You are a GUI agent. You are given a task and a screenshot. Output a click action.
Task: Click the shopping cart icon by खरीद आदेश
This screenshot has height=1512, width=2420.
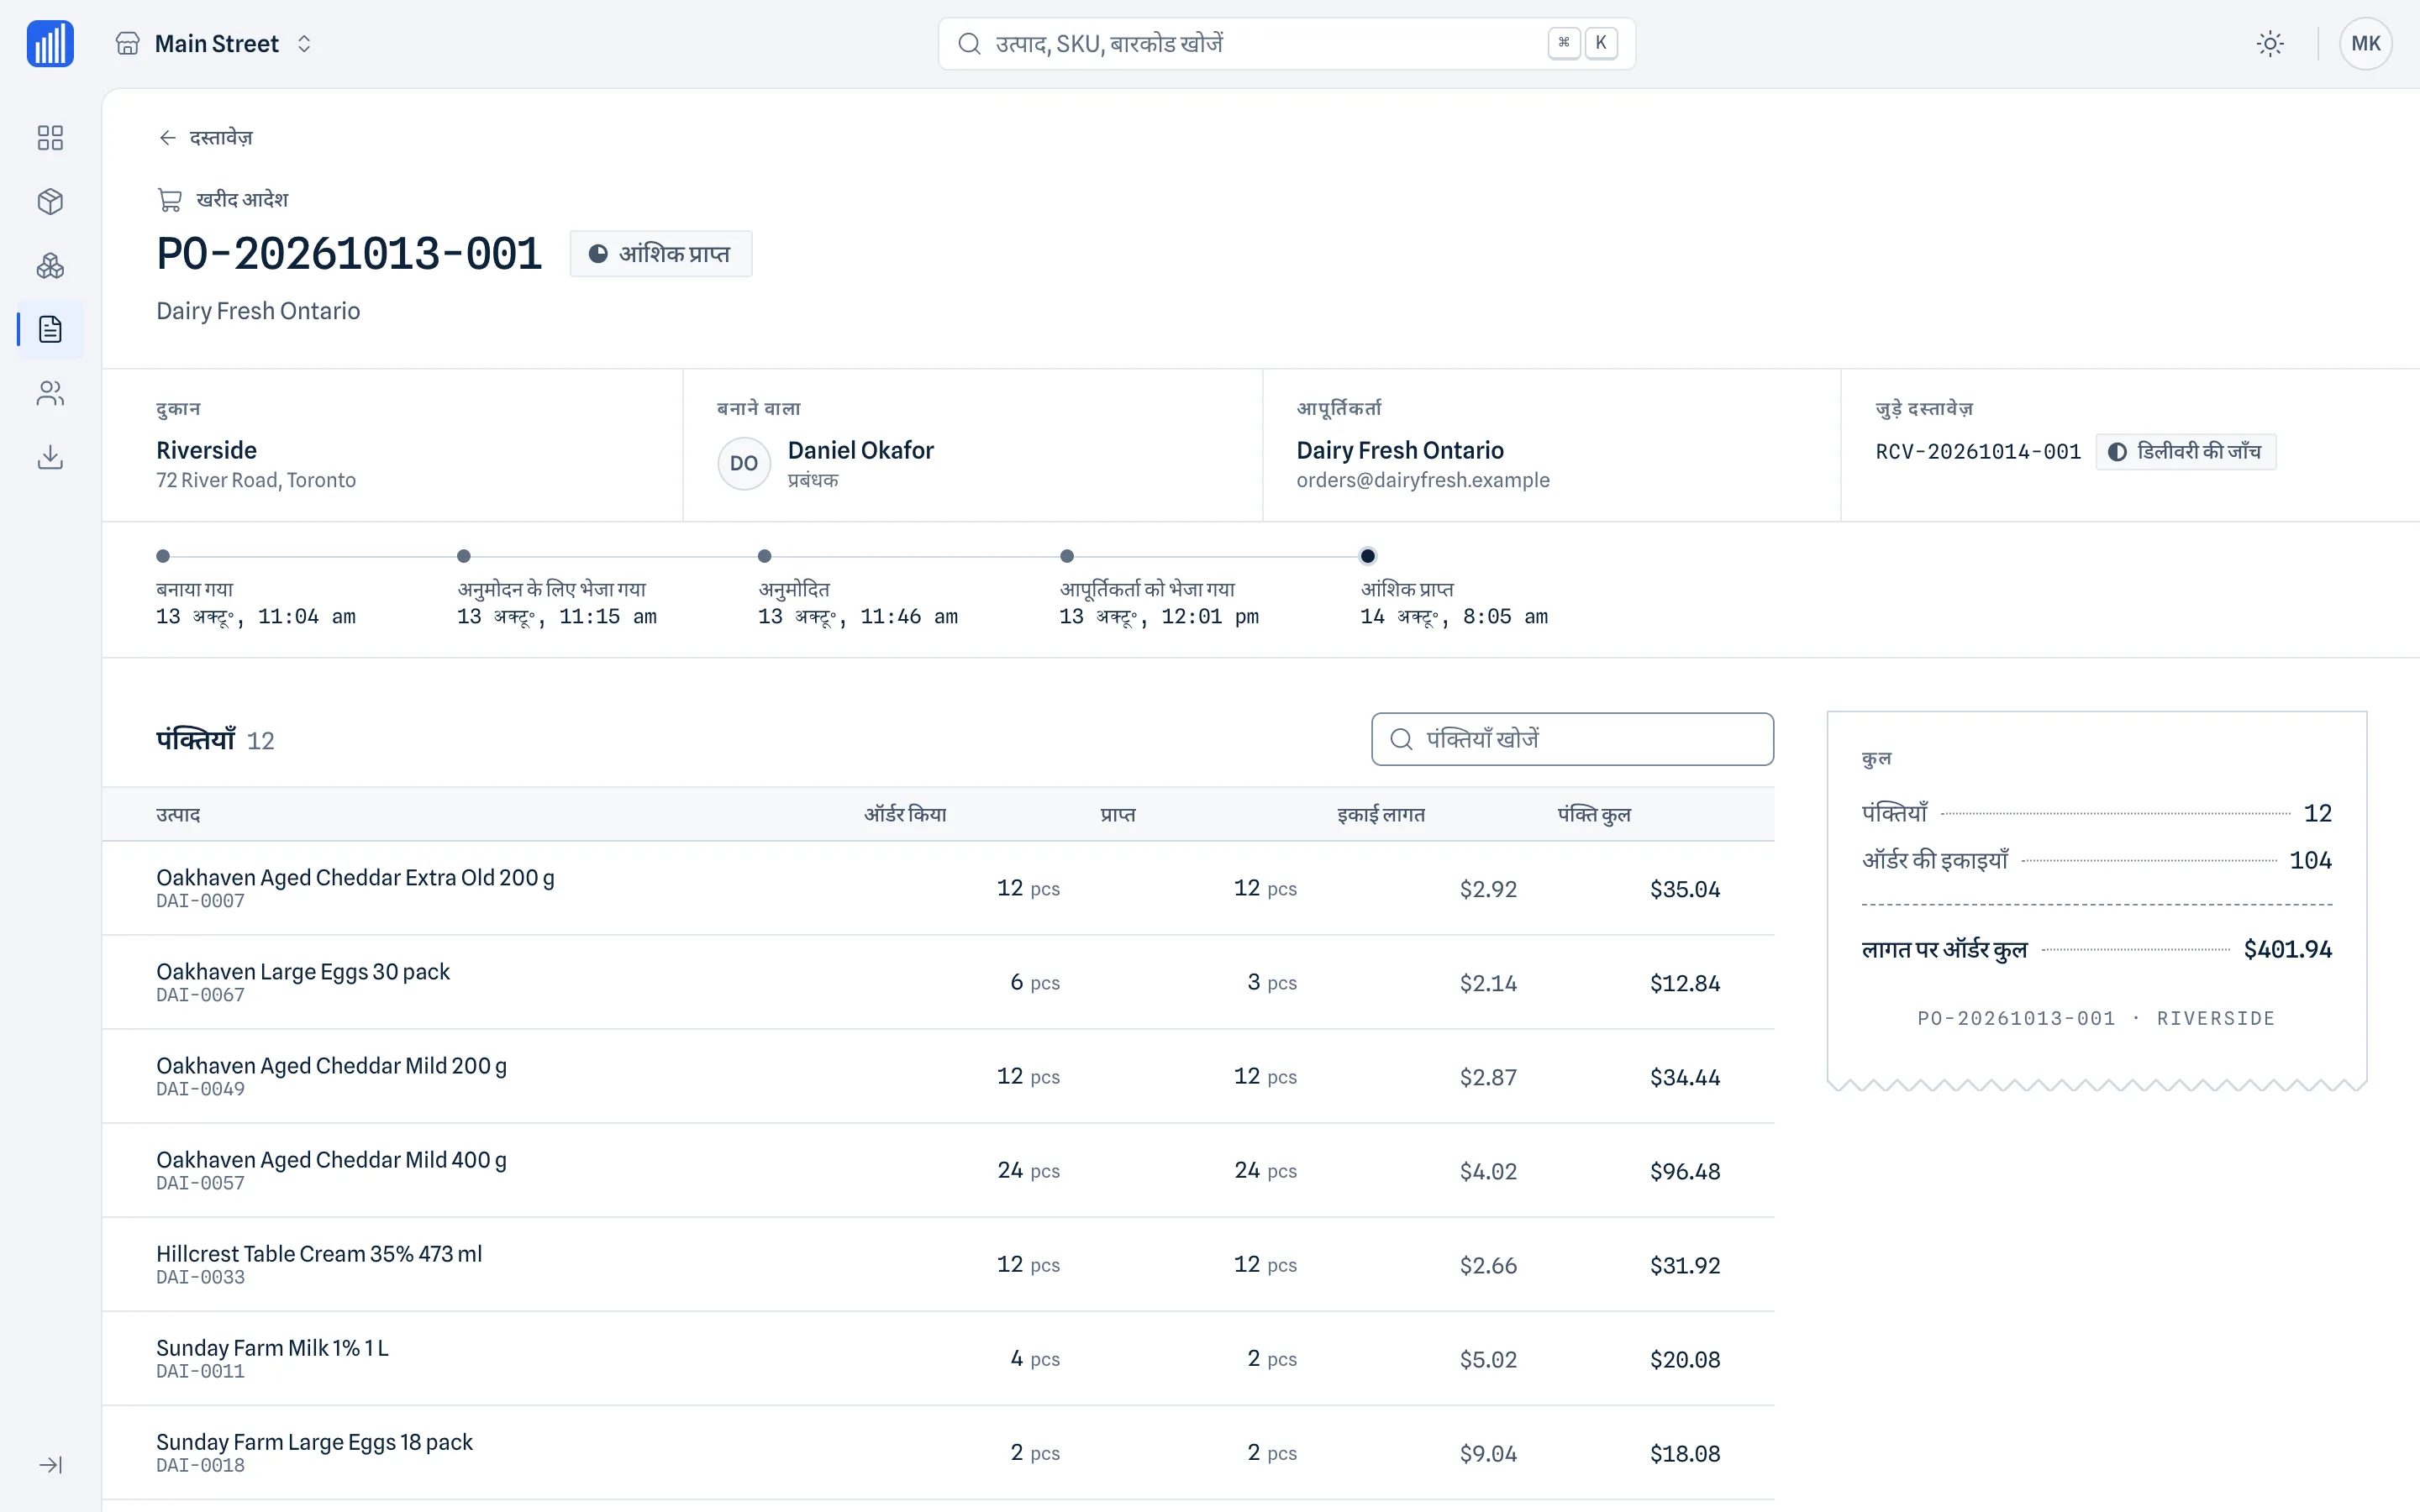tap(170, 200)
